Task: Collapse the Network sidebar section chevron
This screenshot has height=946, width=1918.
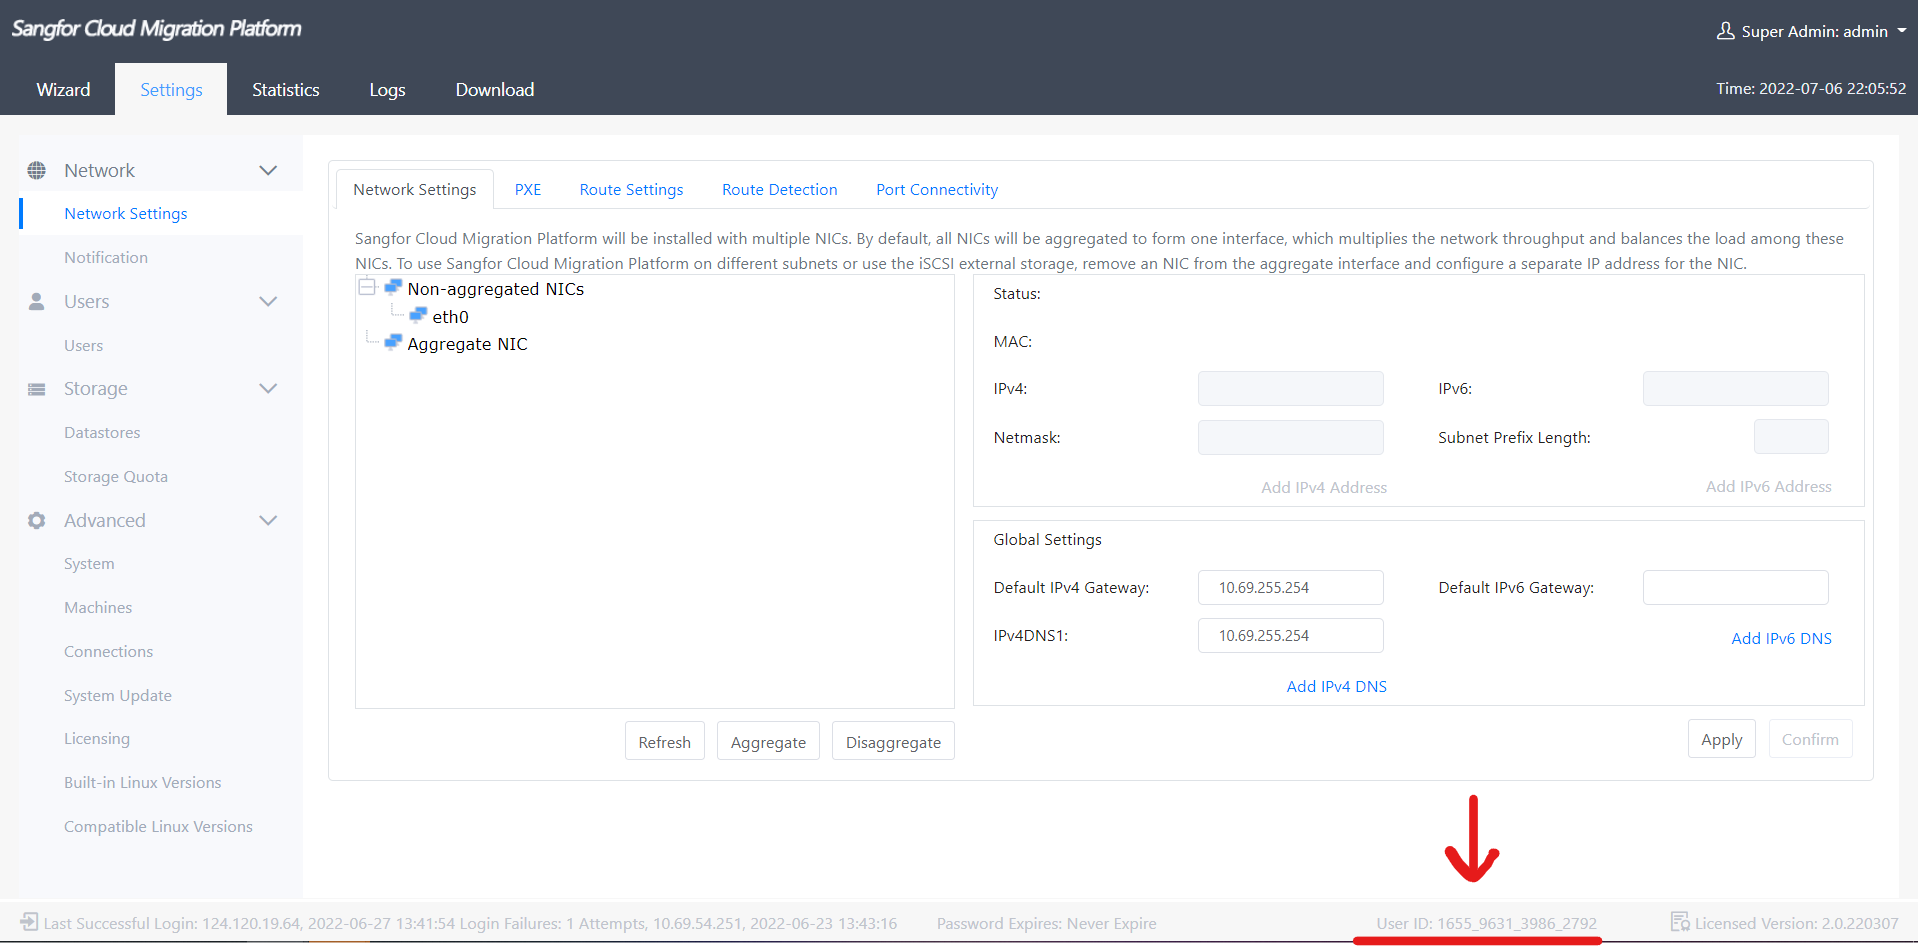Action: point(268,170)
